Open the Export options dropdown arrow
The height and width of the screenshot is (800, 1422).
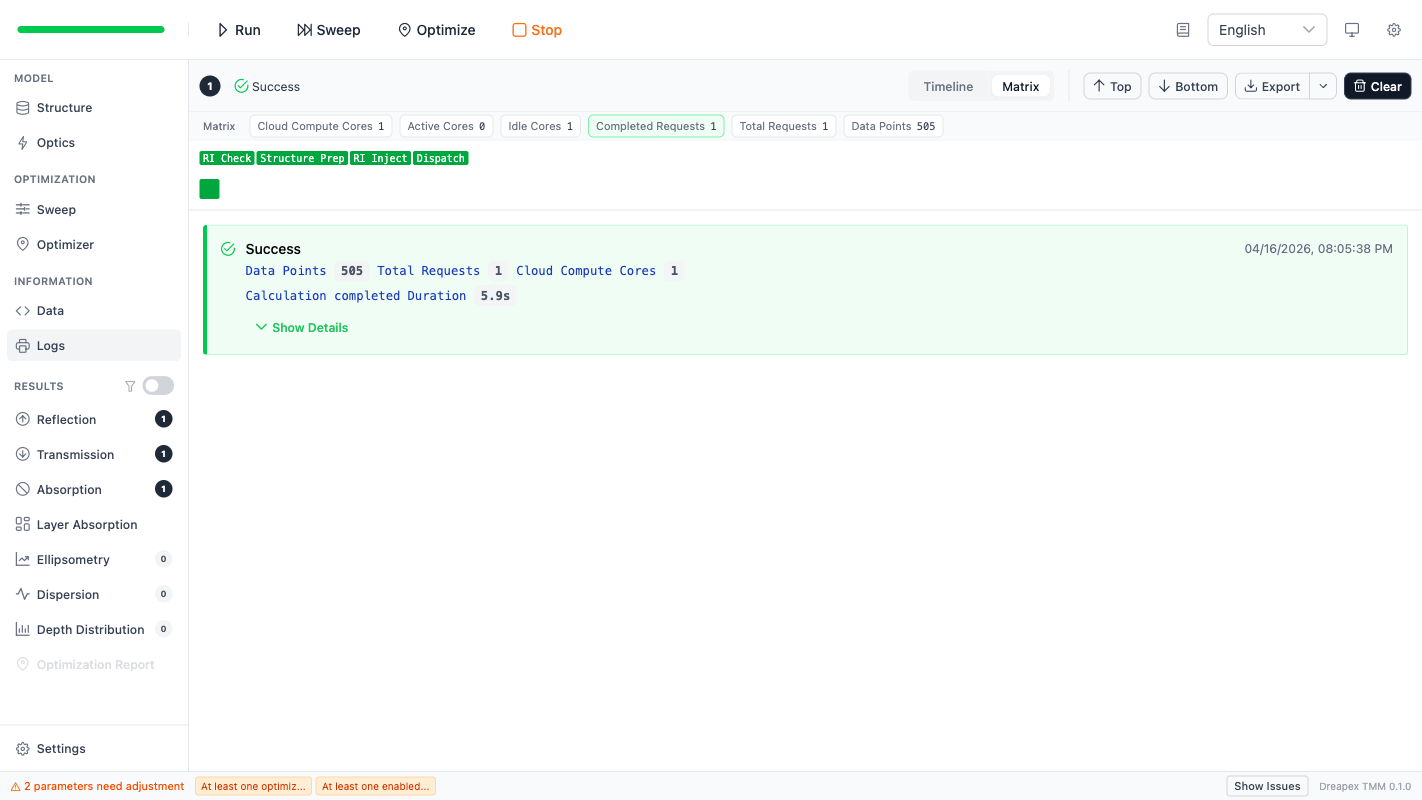1323,87
